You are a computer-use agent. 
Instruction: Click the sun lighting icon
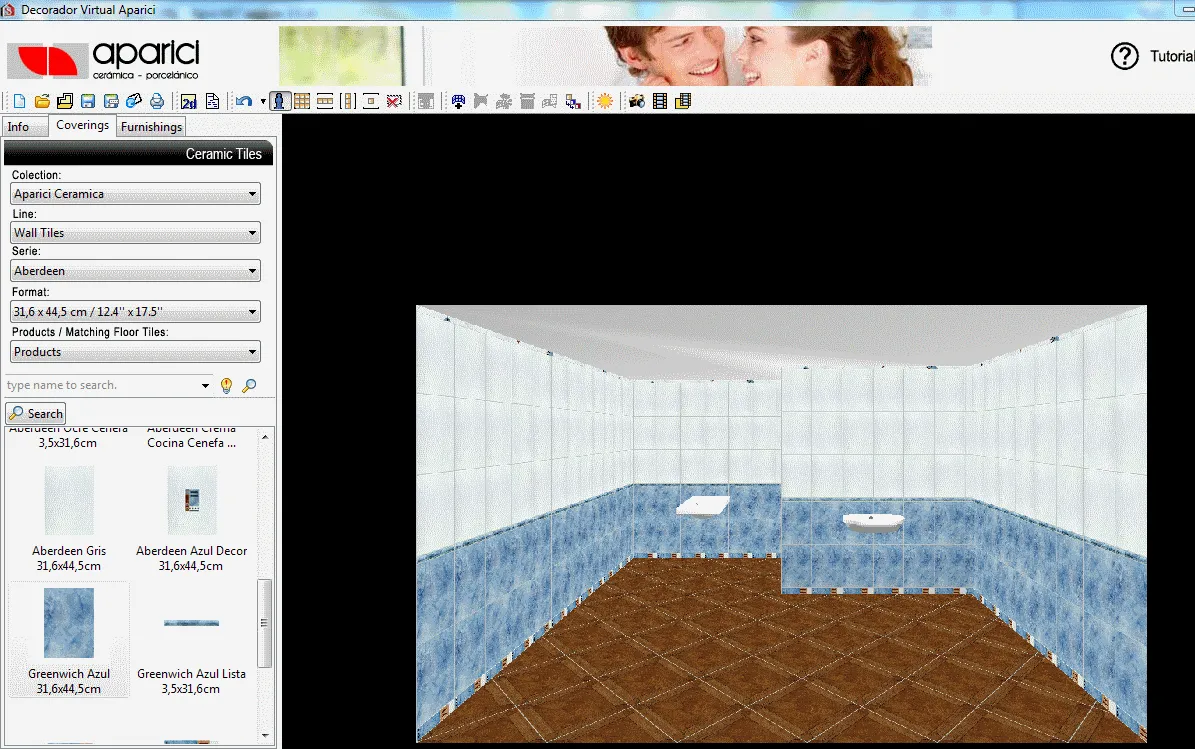tap(605, 101)
